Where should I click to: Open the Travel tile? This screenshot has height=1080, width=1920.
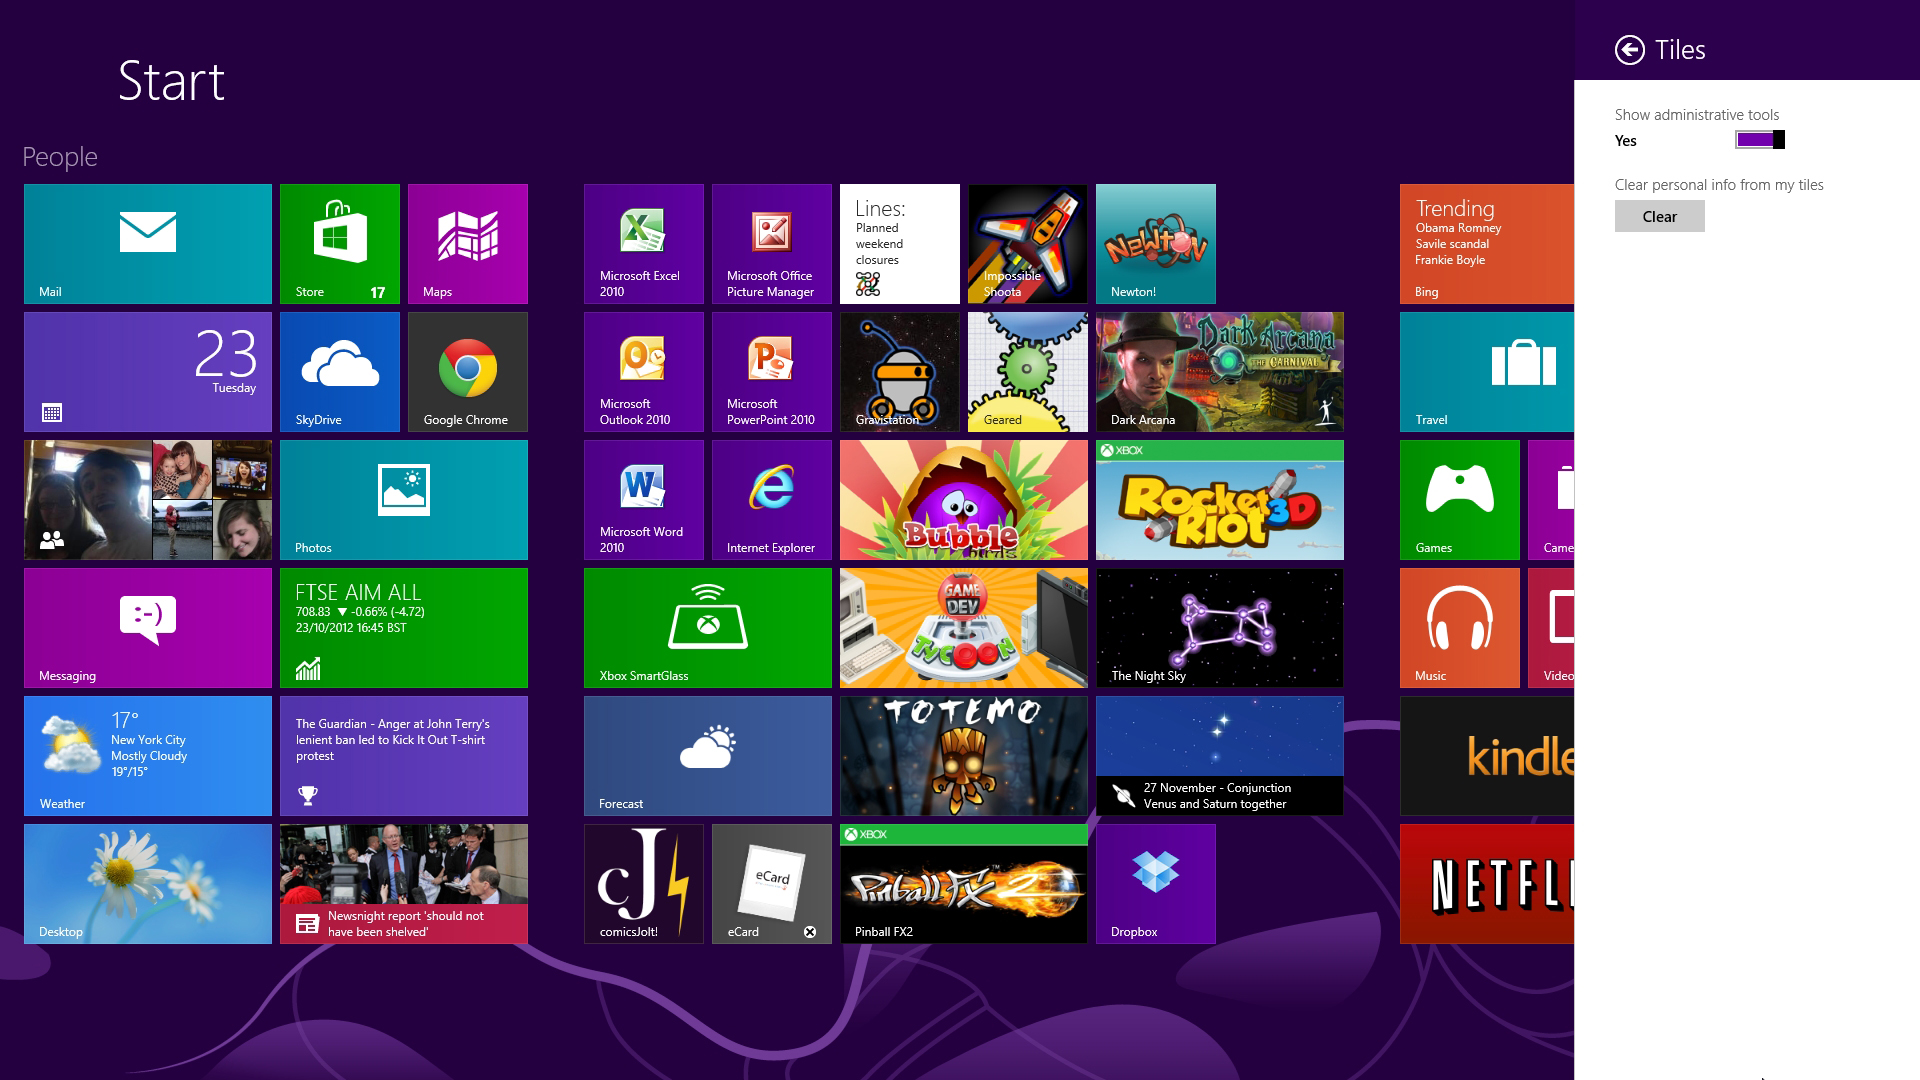pos(1487,372)
